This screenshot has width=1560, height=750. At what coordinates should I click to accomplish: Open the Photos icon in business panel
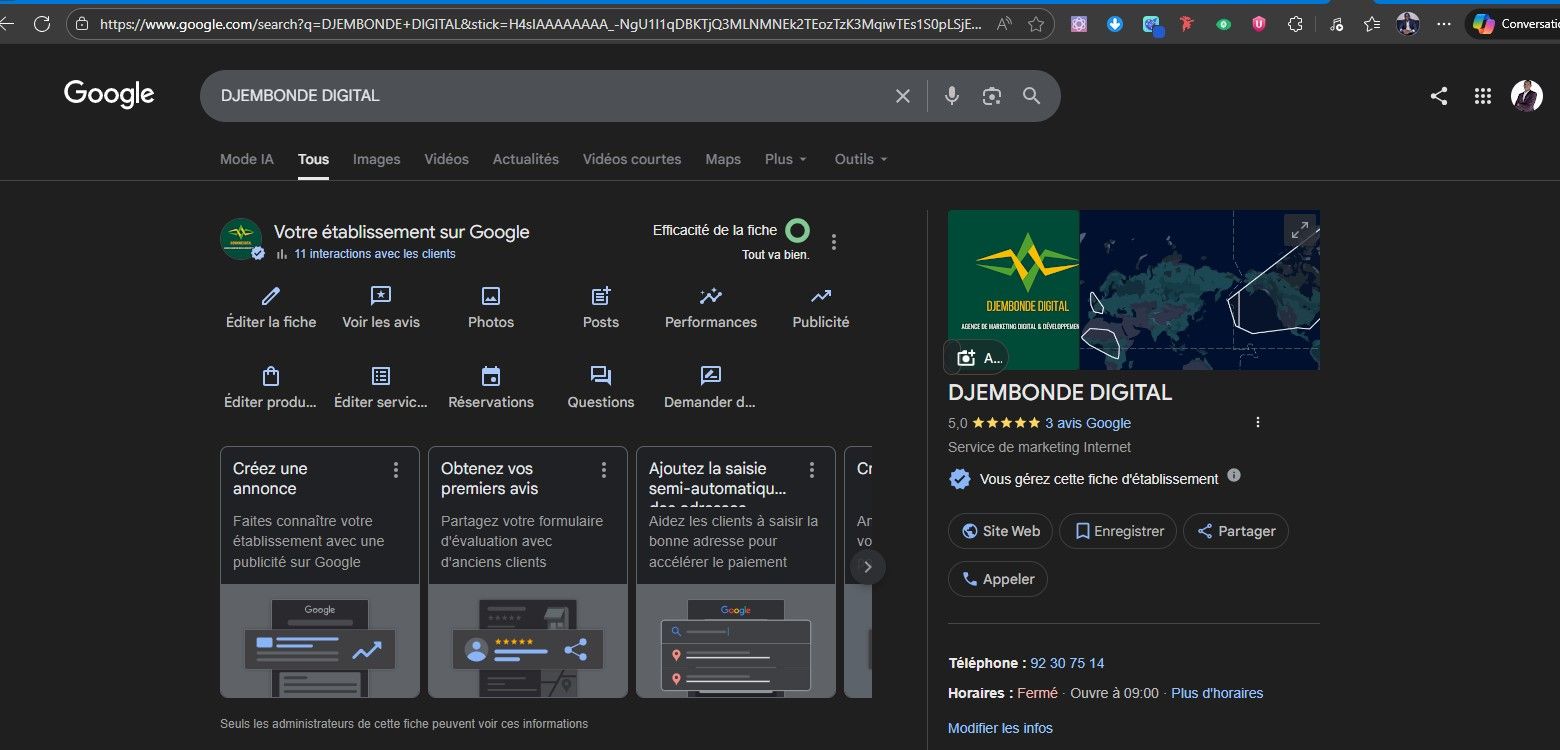491,296
